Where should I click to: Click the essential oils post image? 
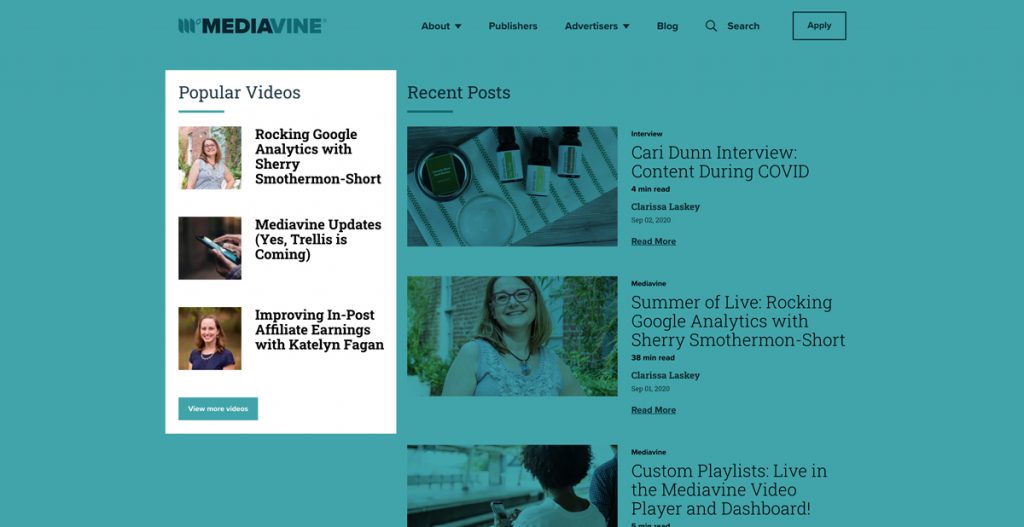point(512,186)
